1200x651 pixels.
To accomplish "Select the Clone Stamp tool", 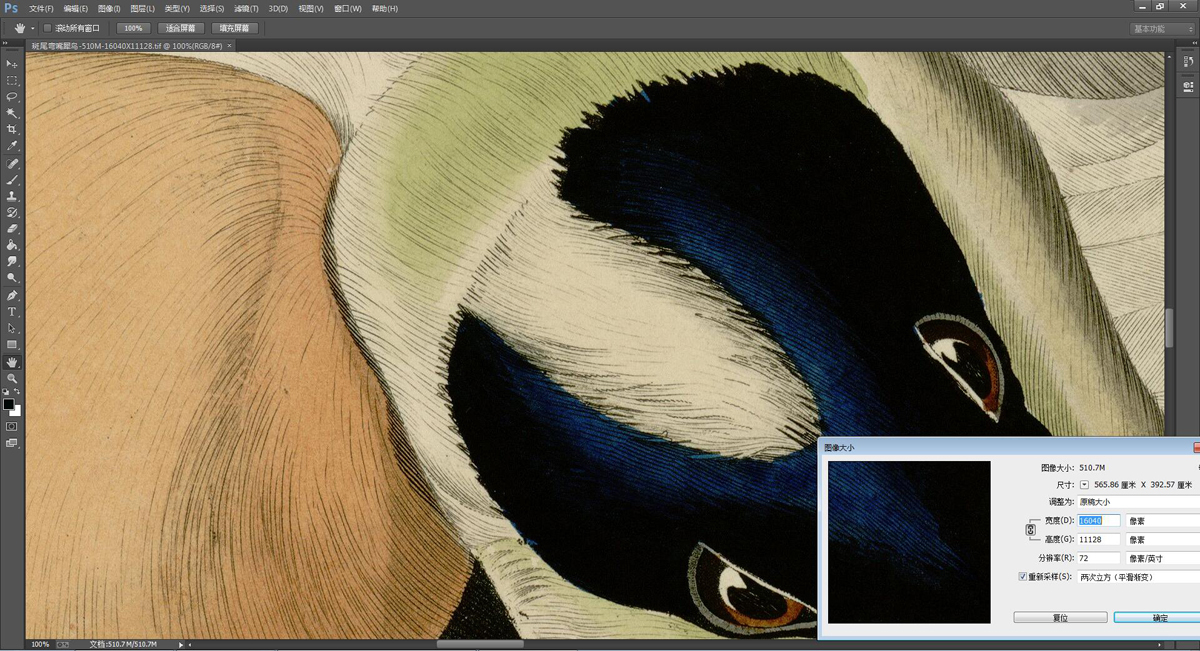I will point(12,196).
